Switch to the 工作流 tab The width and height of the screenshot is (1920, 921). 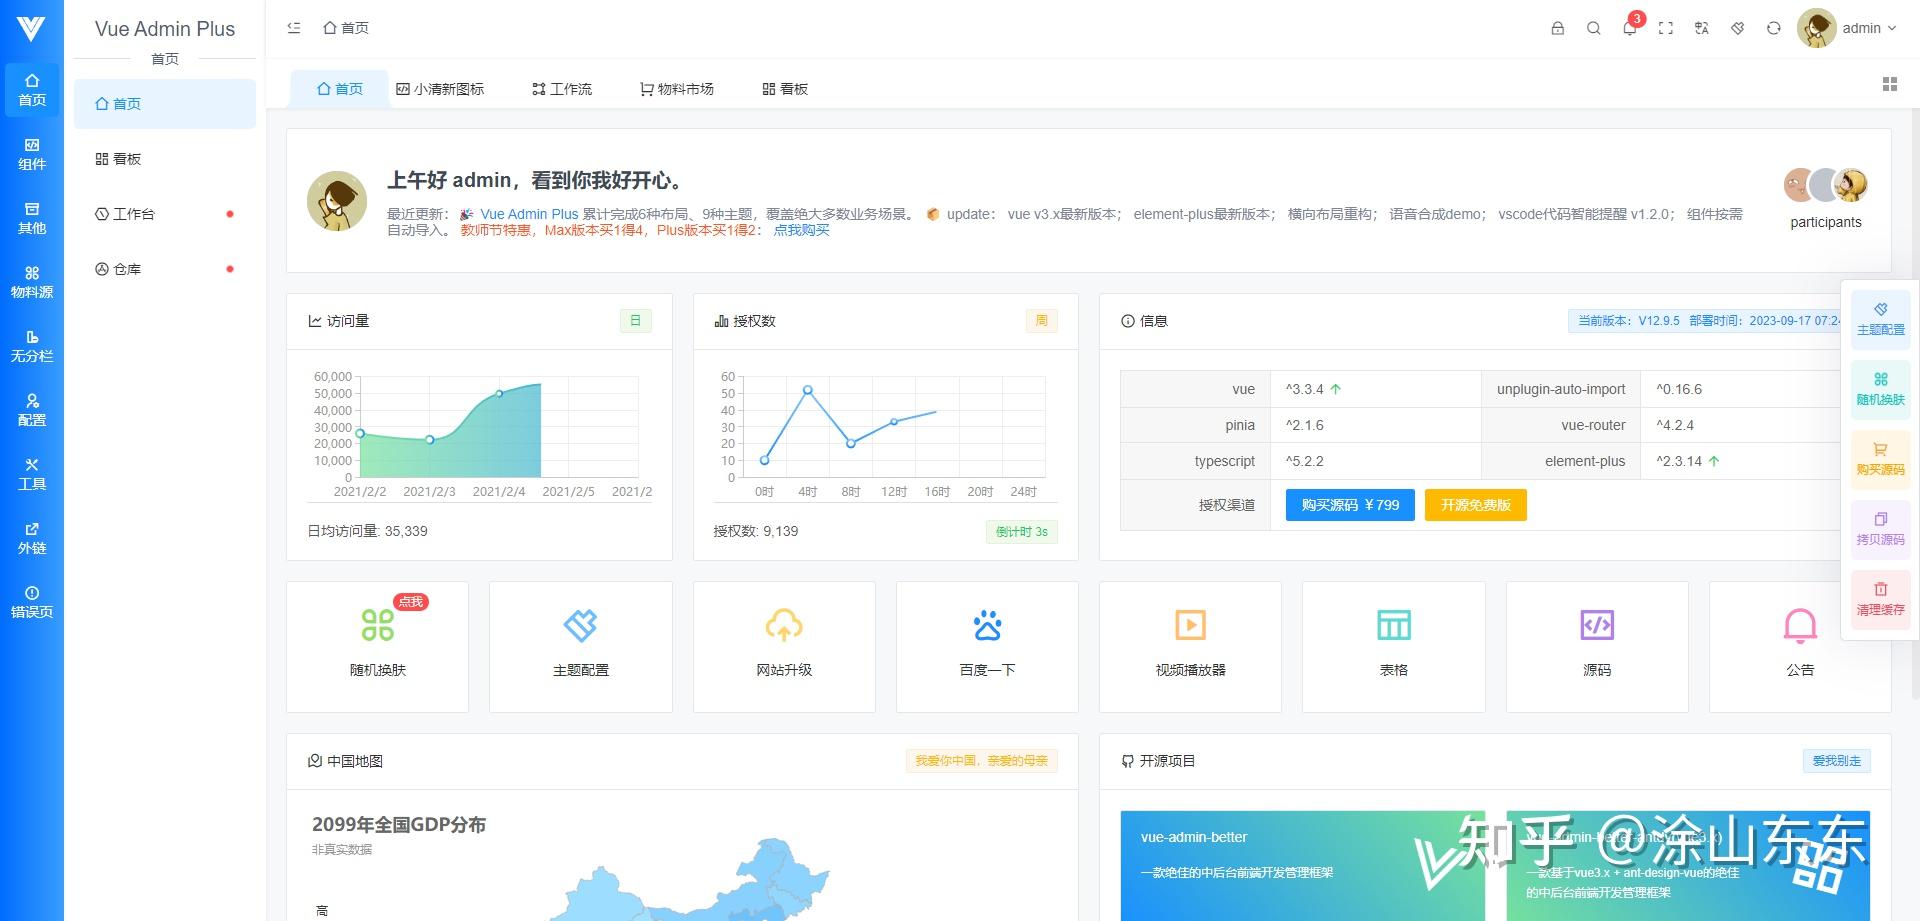[x=562, y=89]
